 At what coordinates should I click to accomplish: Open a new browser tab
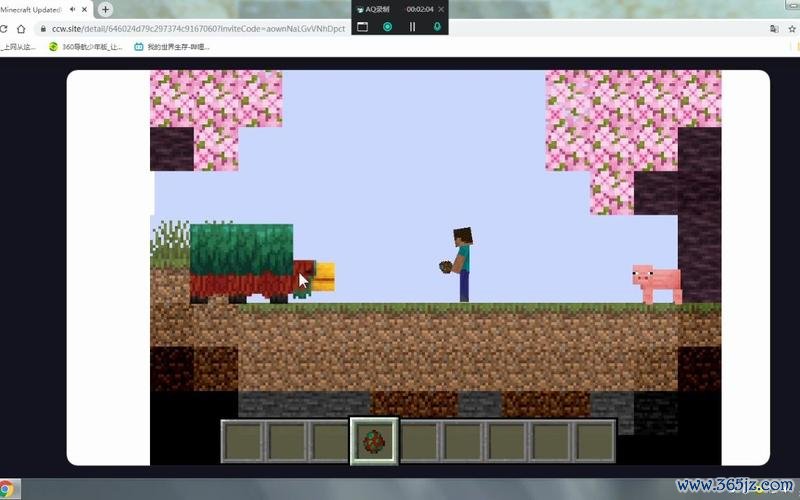pos(106,9)
